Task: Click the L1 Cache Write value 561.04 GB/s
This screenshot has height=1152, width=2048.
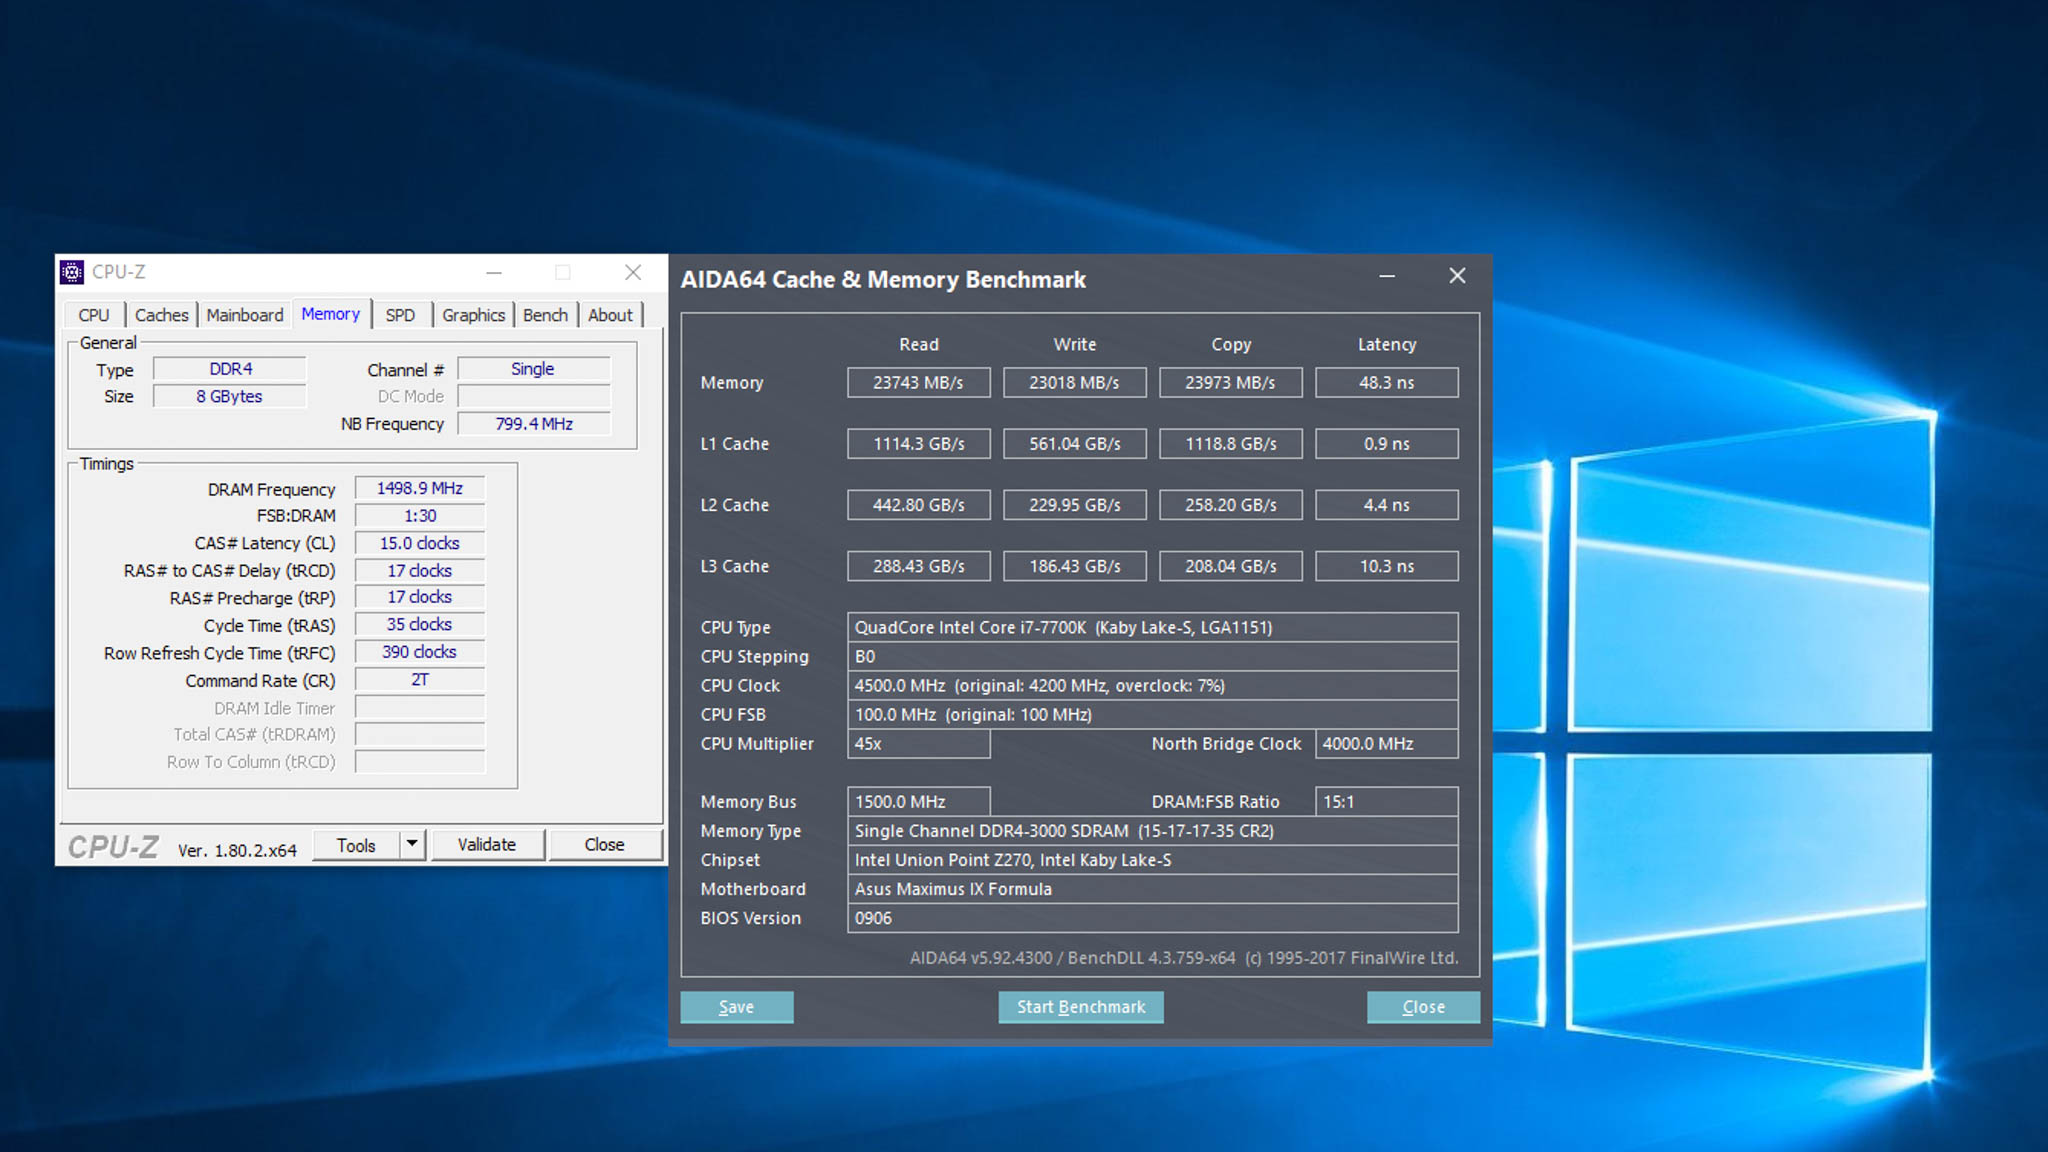Action: pyautogui.click(x=1075, y=444)
